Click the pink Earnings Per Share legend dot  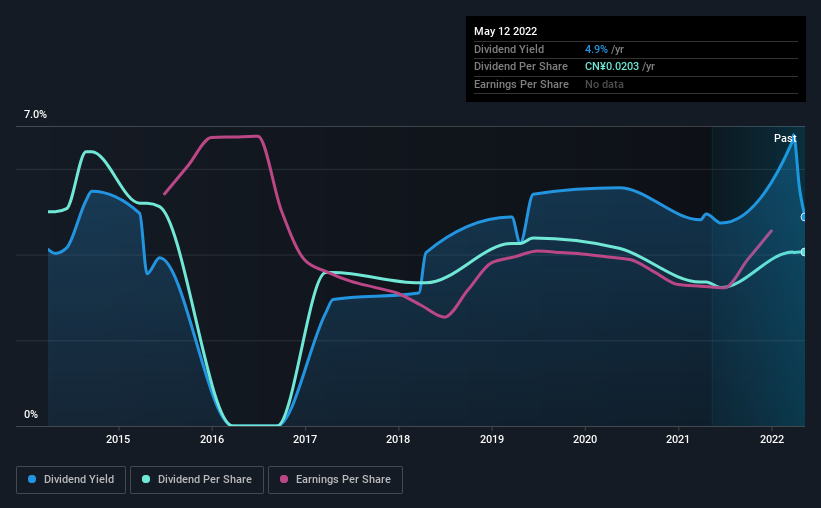tap(284, 479)
